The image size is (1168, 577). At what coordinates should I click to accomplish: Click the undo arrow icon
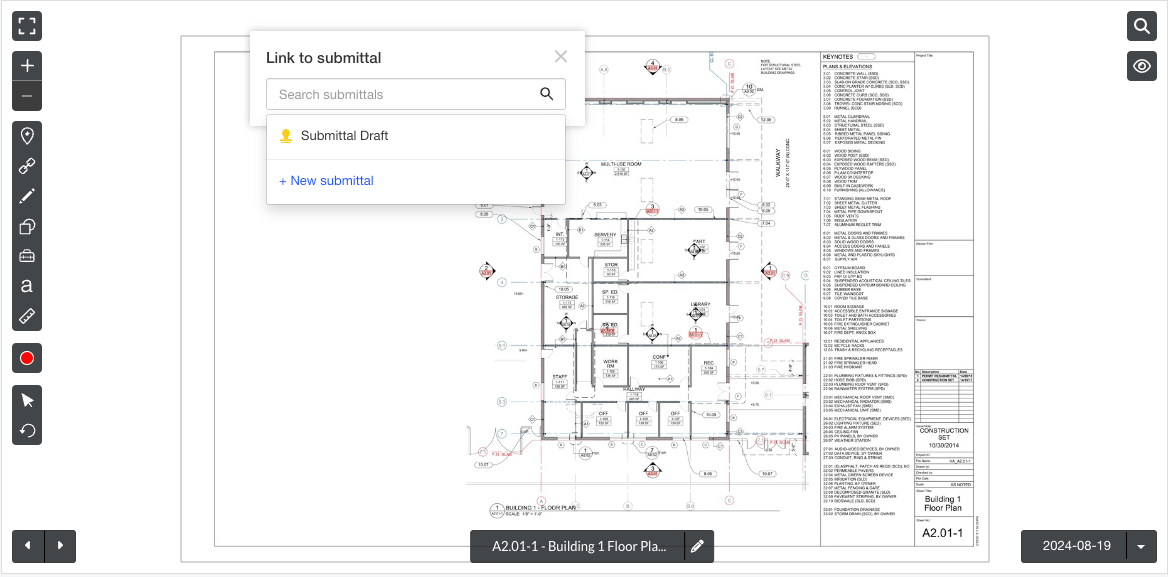click(27, 430)
